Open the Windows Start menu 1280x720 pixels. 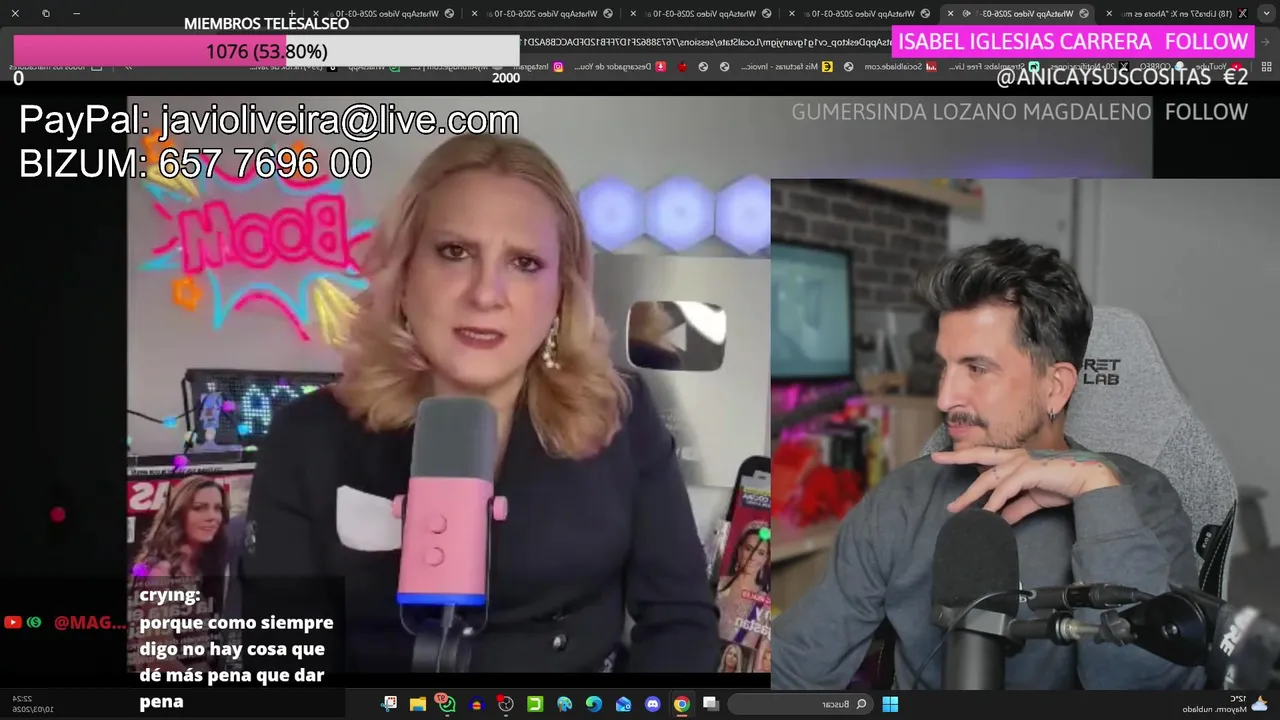[890, 704]
